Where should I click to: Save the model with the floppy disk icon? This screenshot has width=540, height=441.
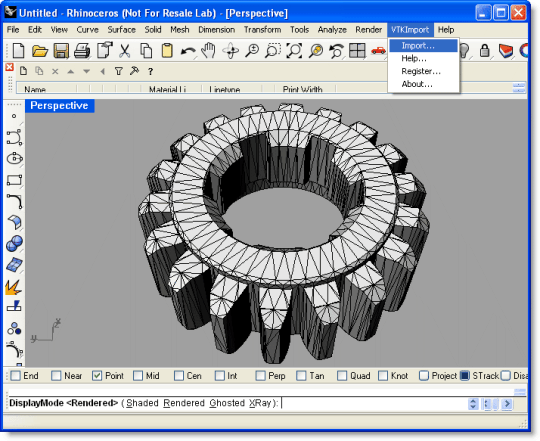pyautogui.click(x=61, y=51)
